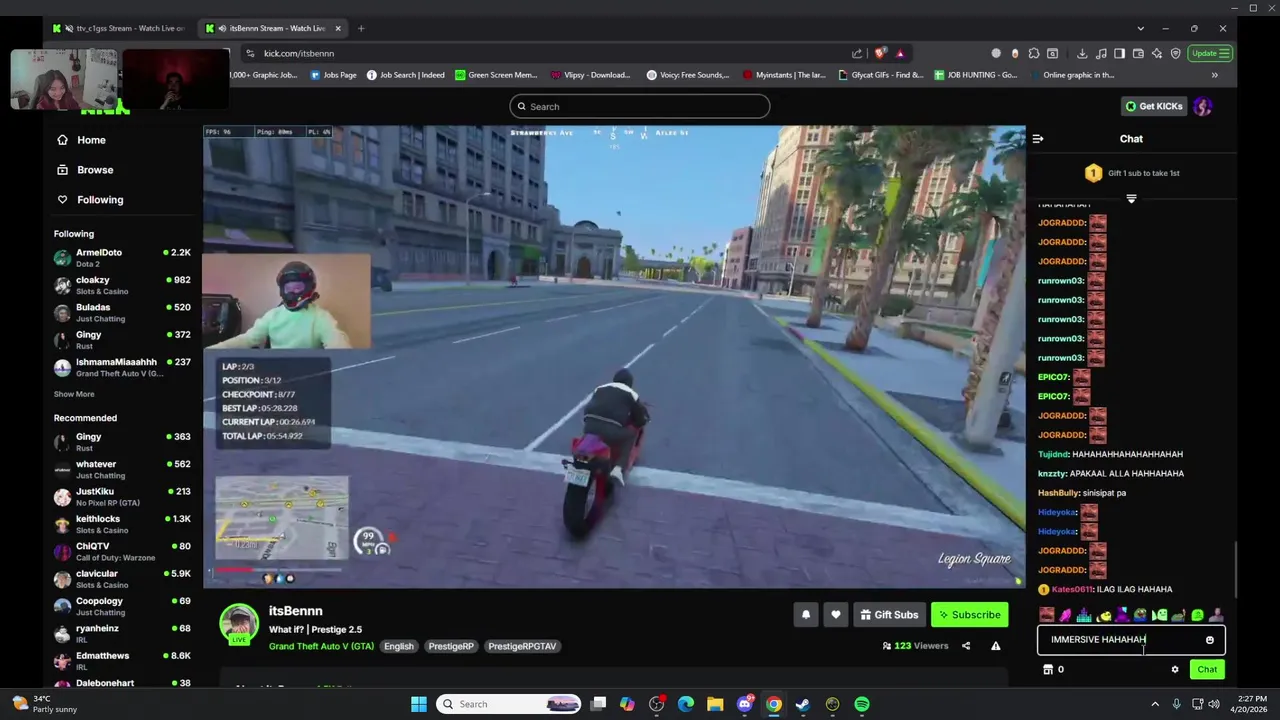This screenshot has width=1280, height=720.
Task: Open Grand Theft Auto V (GTA) category link
Action: (321, 646)
